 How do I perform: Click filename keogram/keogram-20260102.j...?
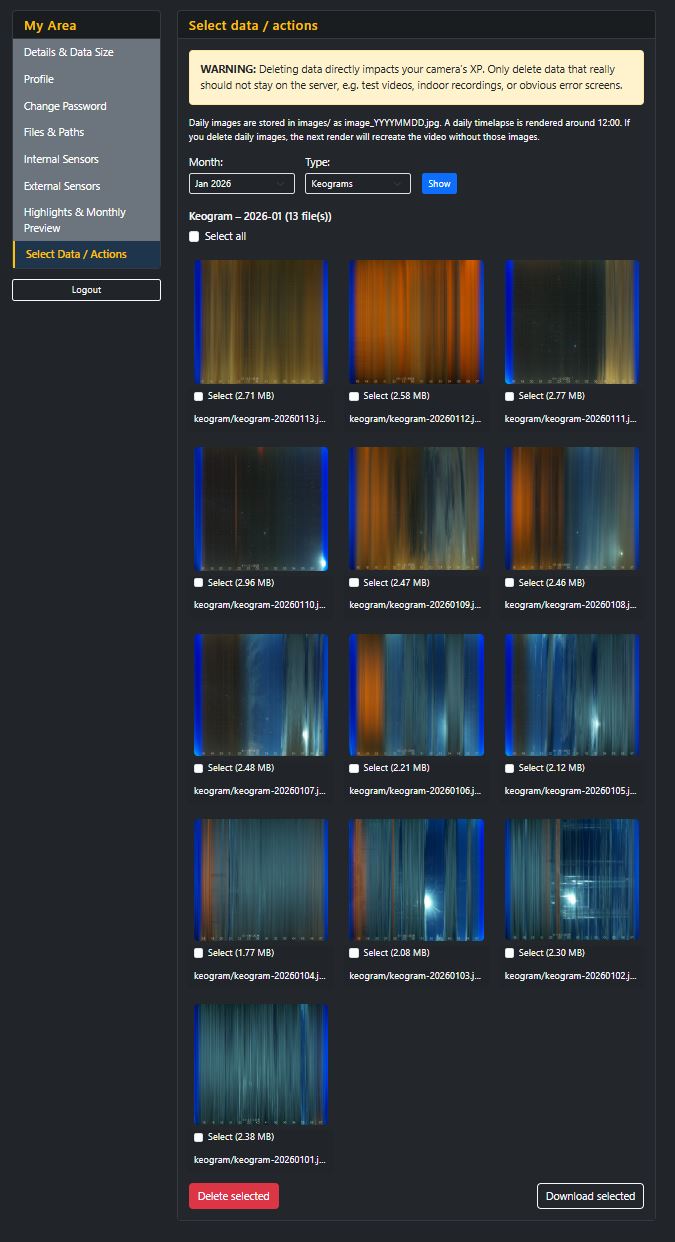(571, 976)
